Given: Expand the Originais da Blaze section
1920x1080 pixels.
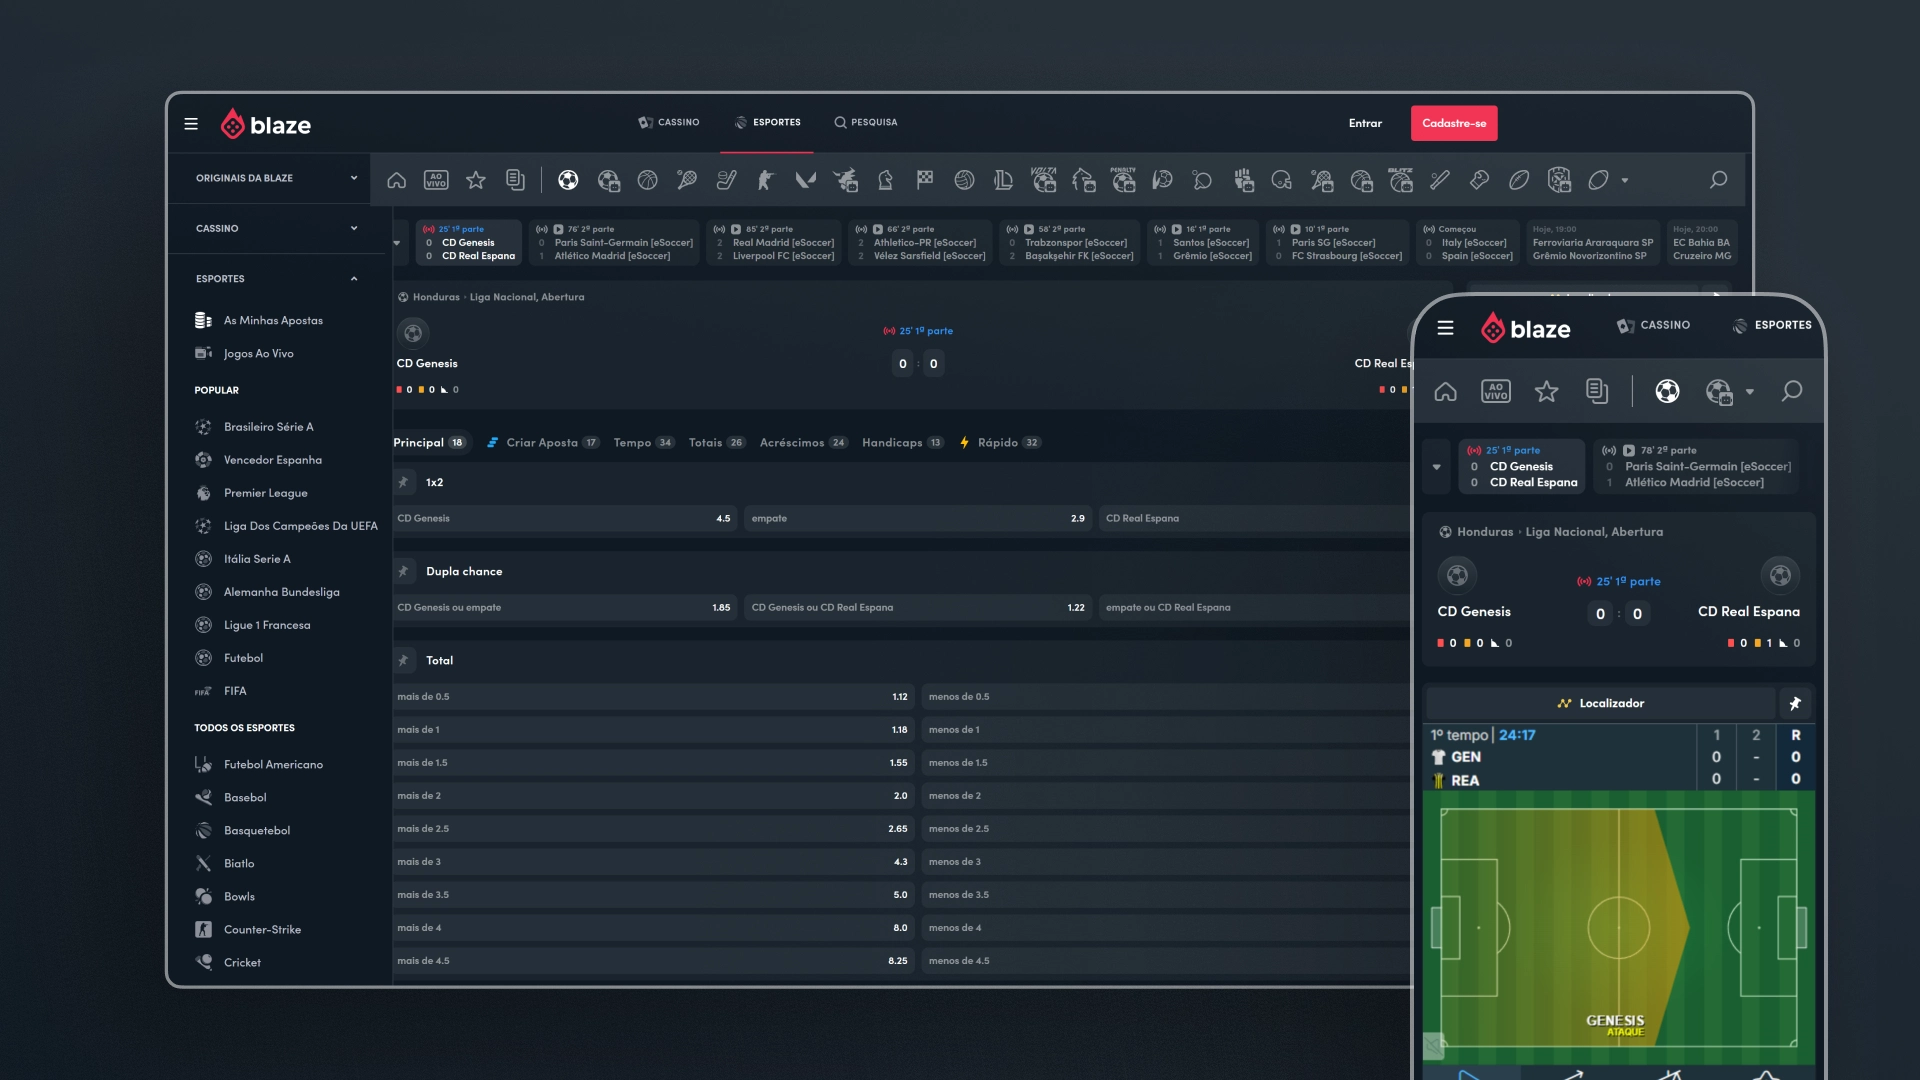Looking at the screenshot, I should coord(353,178).
